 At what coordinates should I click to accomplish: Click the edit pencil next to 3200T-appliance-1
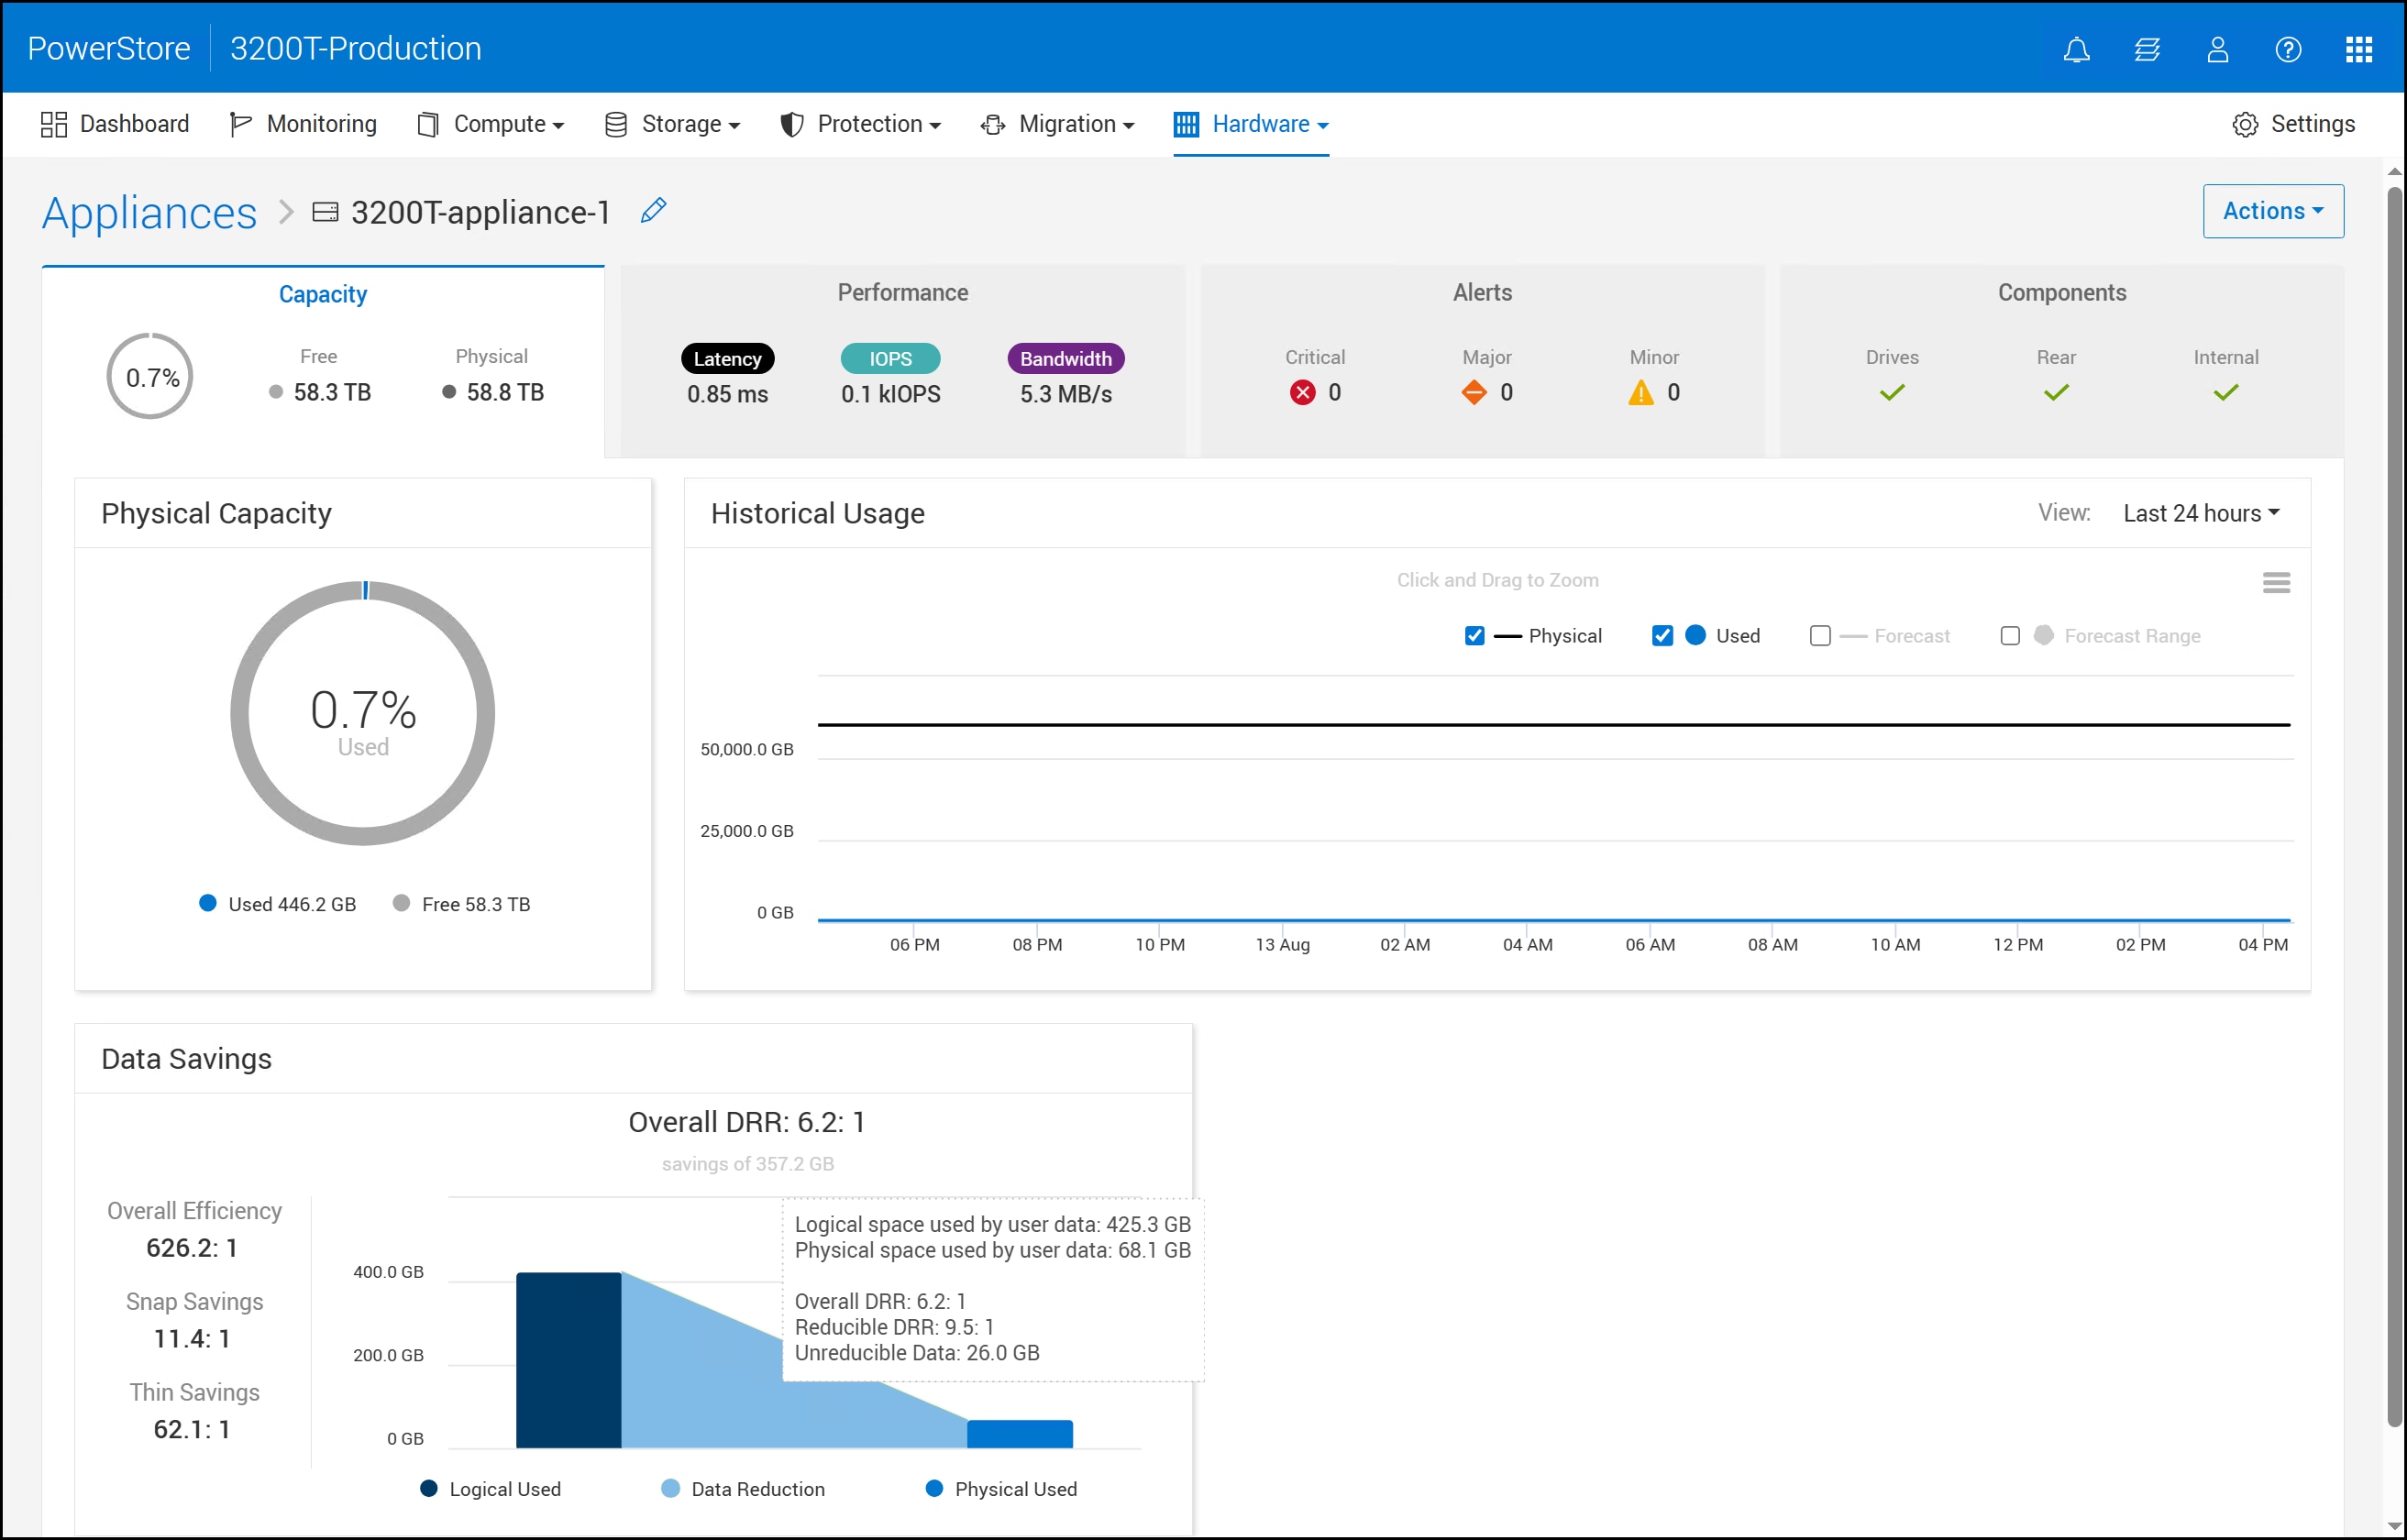[653, 210]
